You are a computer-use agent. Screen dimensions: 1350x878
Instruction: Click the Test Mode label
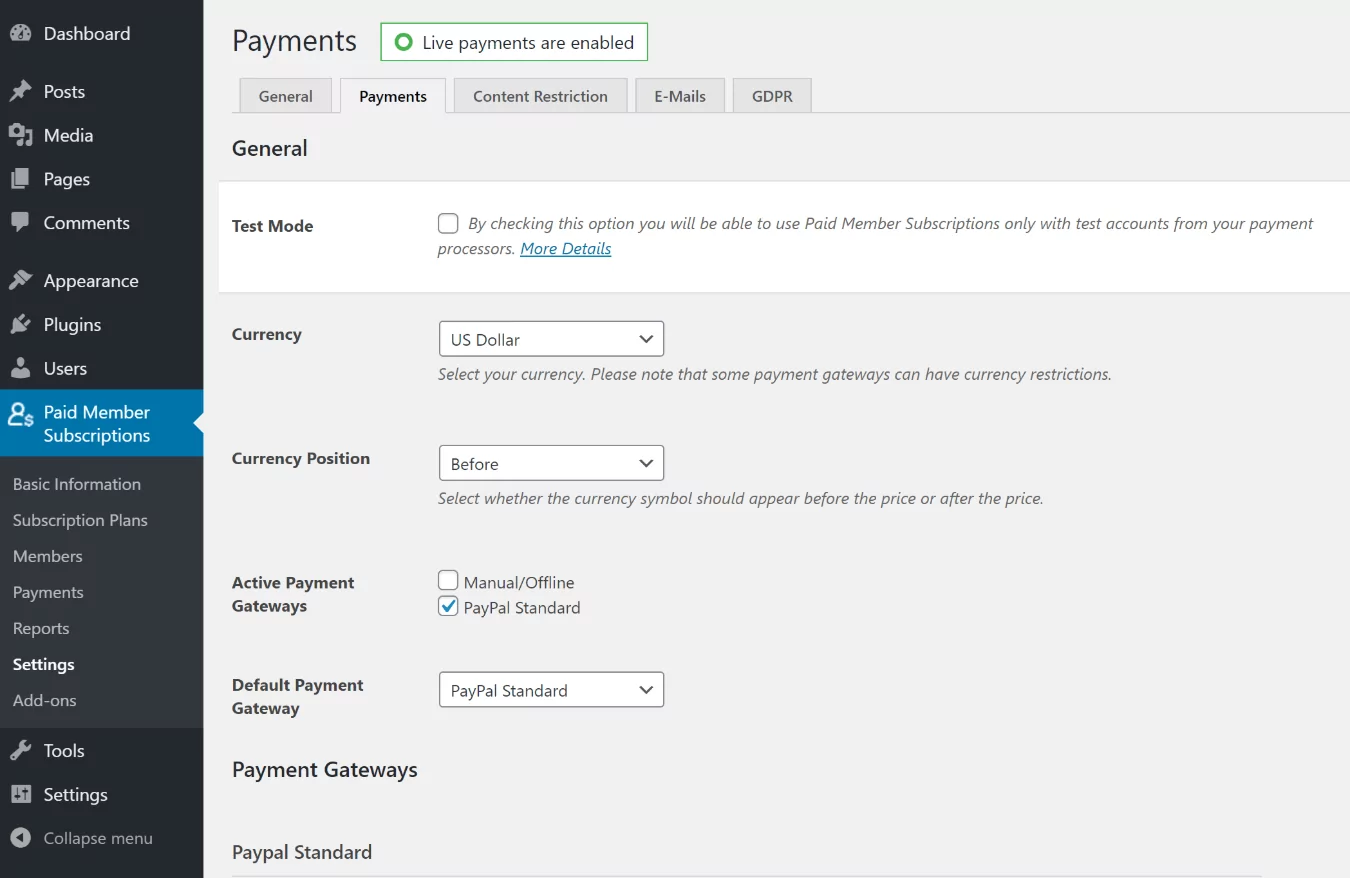pos(273,226)
